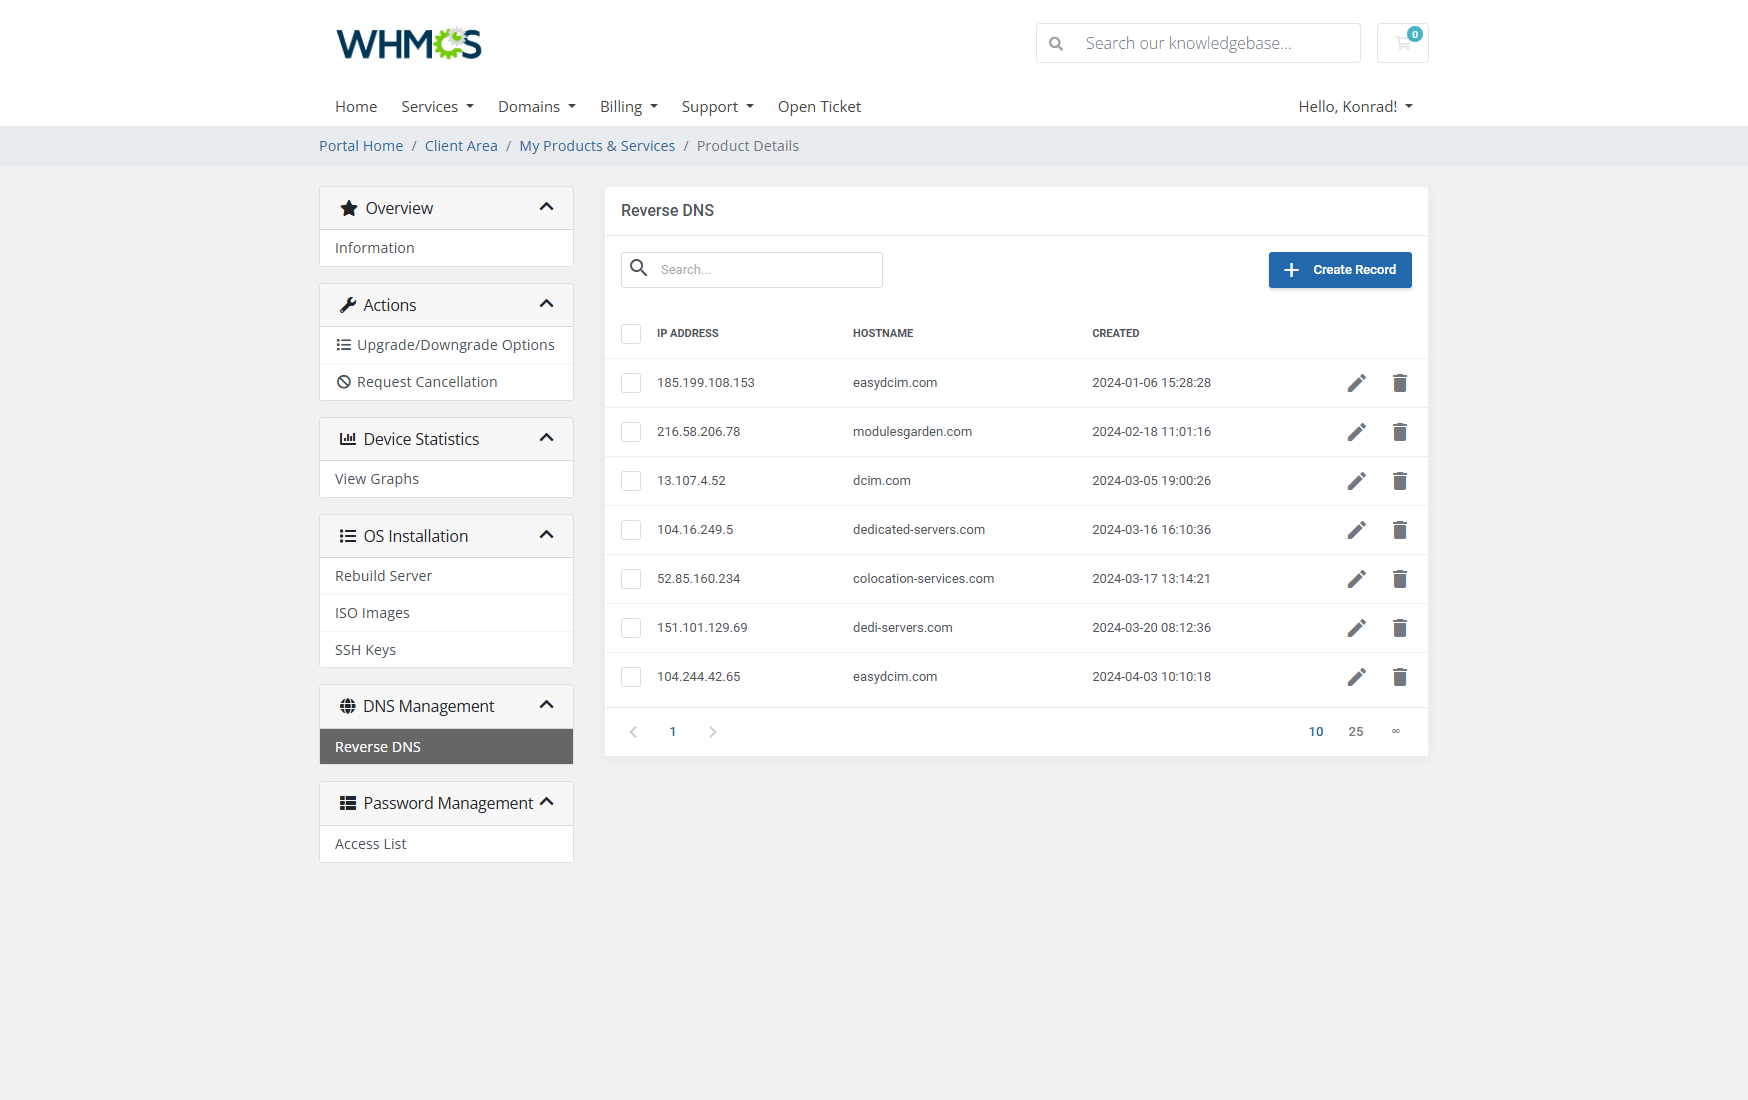Click the Create Record button
Screen dimensions: 1748x1100
click(1340, 270)
